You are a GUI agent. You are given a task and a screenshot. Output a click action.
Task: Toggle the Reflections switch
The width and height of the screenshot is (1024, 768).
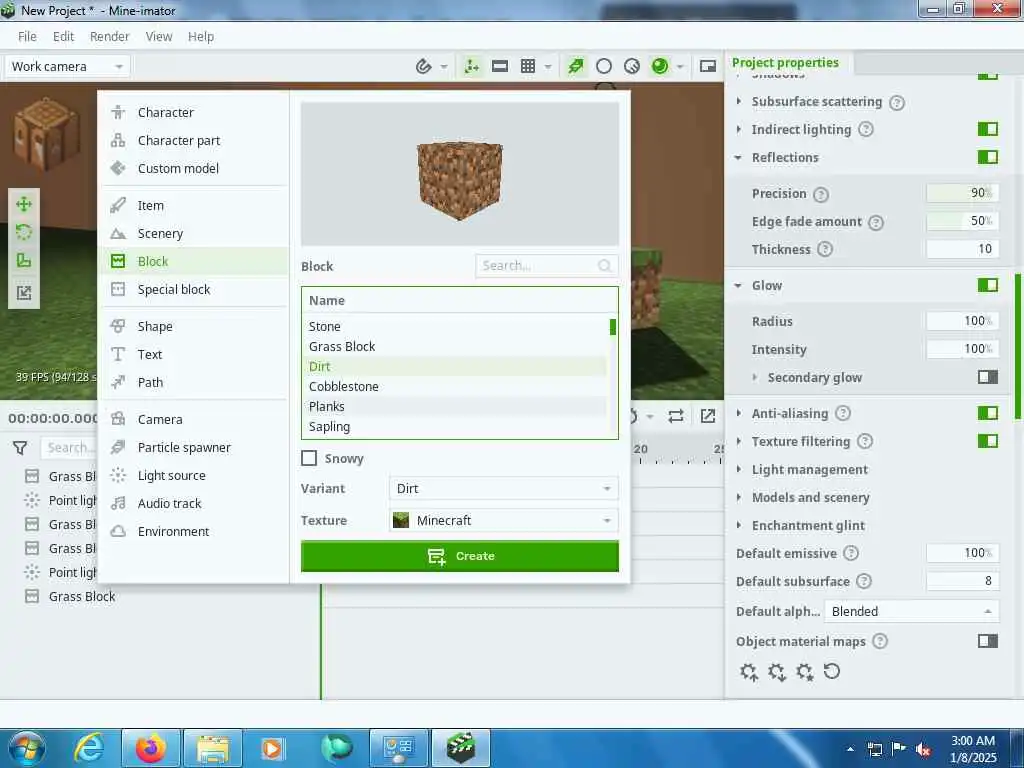988,157
